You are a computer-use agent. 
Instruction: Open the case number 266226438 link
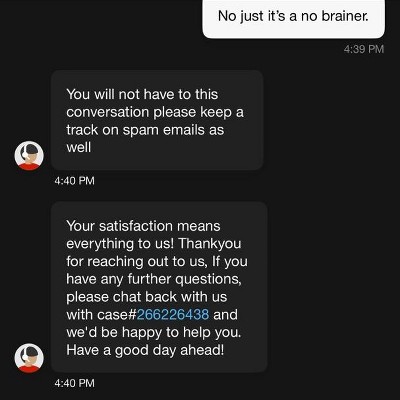tap(173, 314)
